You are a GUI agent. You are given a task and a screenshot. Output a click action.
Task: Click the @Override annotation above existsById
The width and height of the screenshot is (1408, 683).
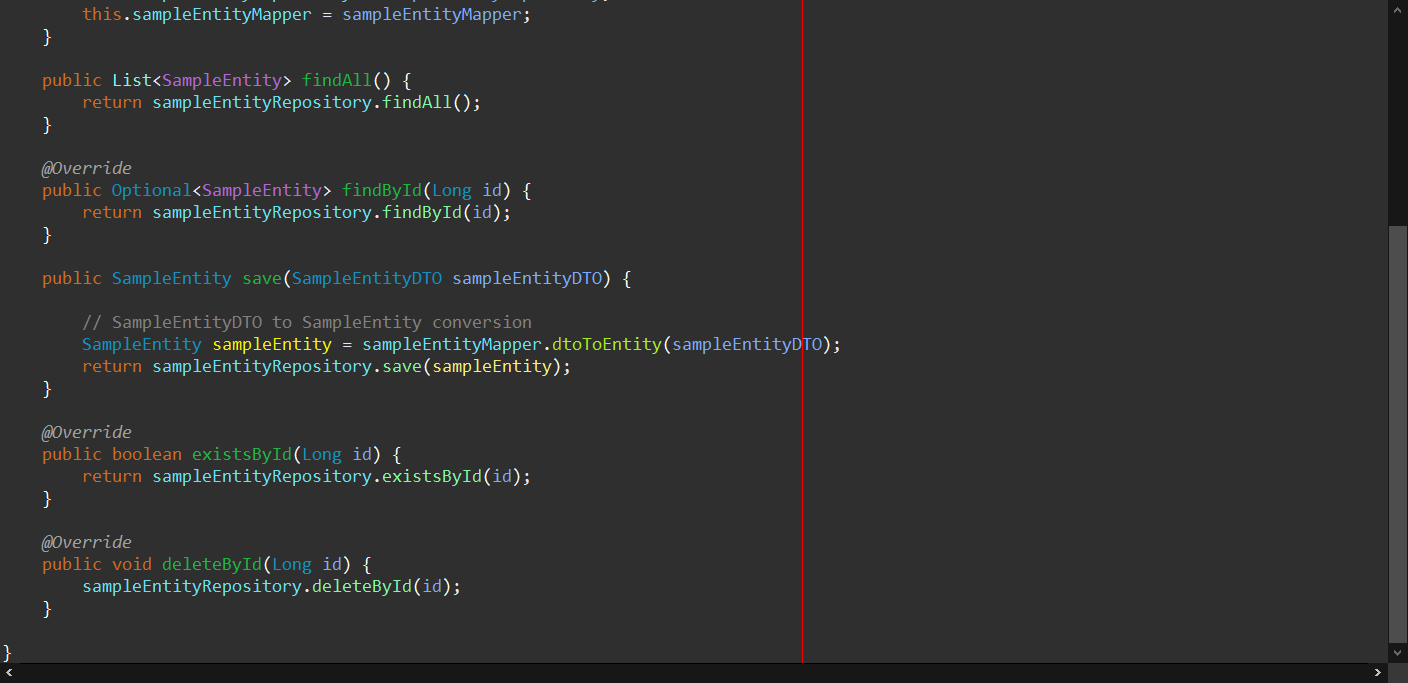pyautogui.click(x=87, y=432)
